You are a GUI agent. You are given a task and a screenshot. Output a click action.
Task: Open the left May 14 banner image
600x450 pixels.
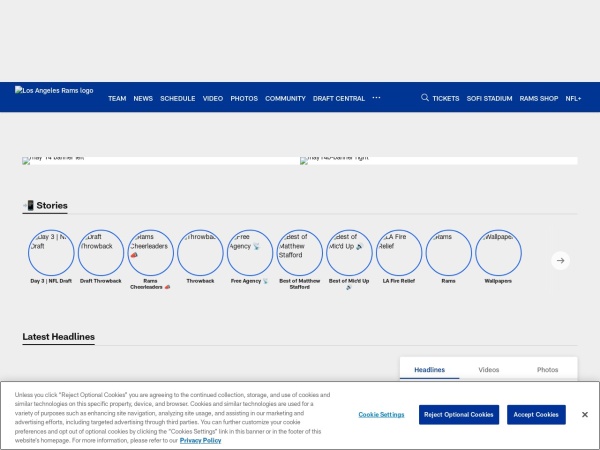161,161
